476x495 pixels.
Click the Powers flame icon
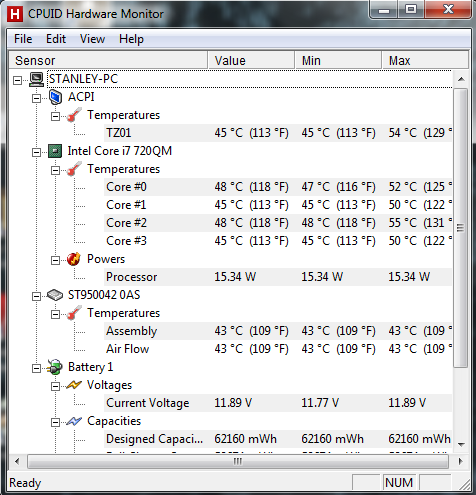coord(74,259)
